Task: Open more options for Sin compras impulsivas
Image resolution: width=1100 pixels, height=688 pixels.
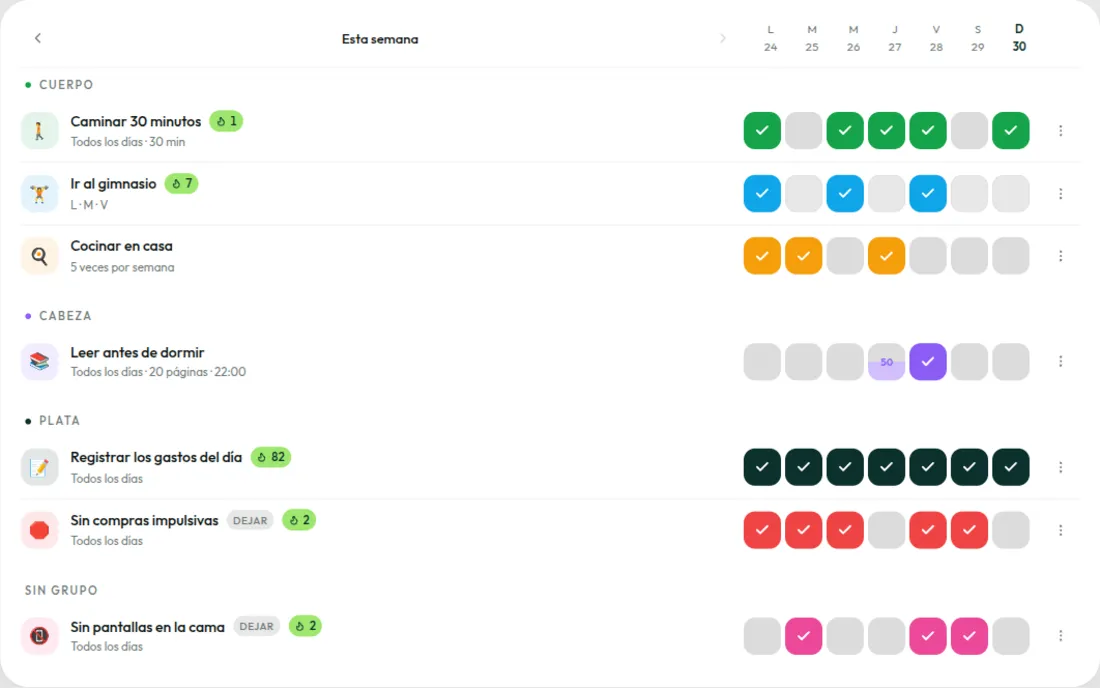Action: 1061,530
